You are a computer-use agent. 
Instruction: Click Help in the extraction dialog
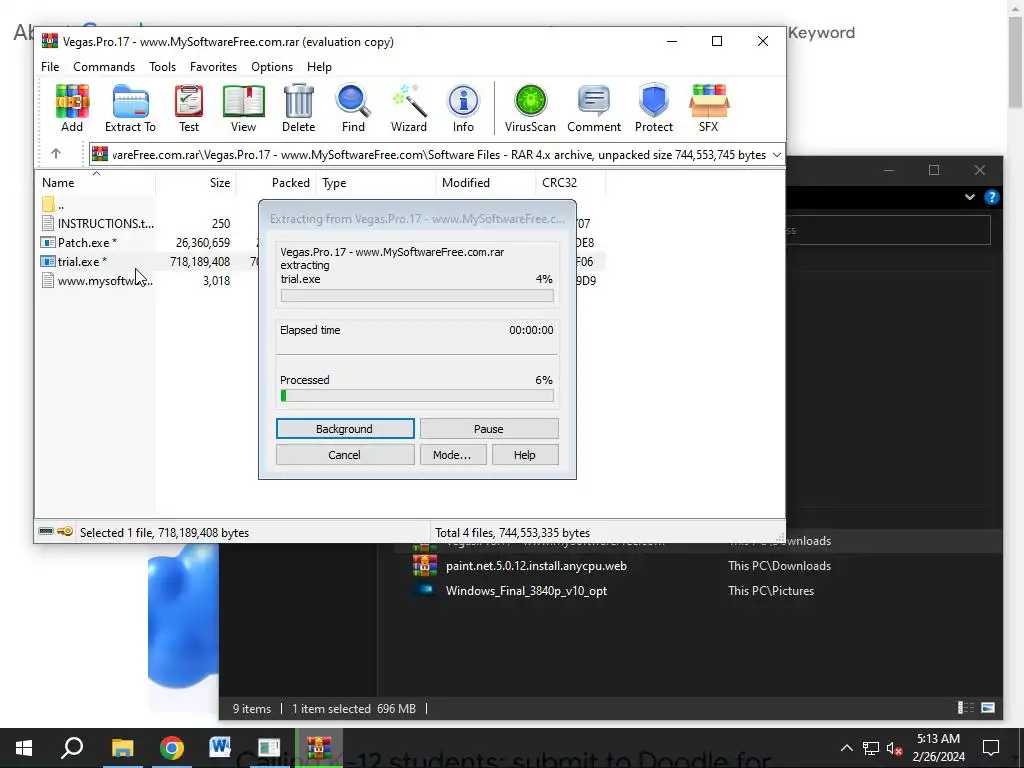(524, 455)
